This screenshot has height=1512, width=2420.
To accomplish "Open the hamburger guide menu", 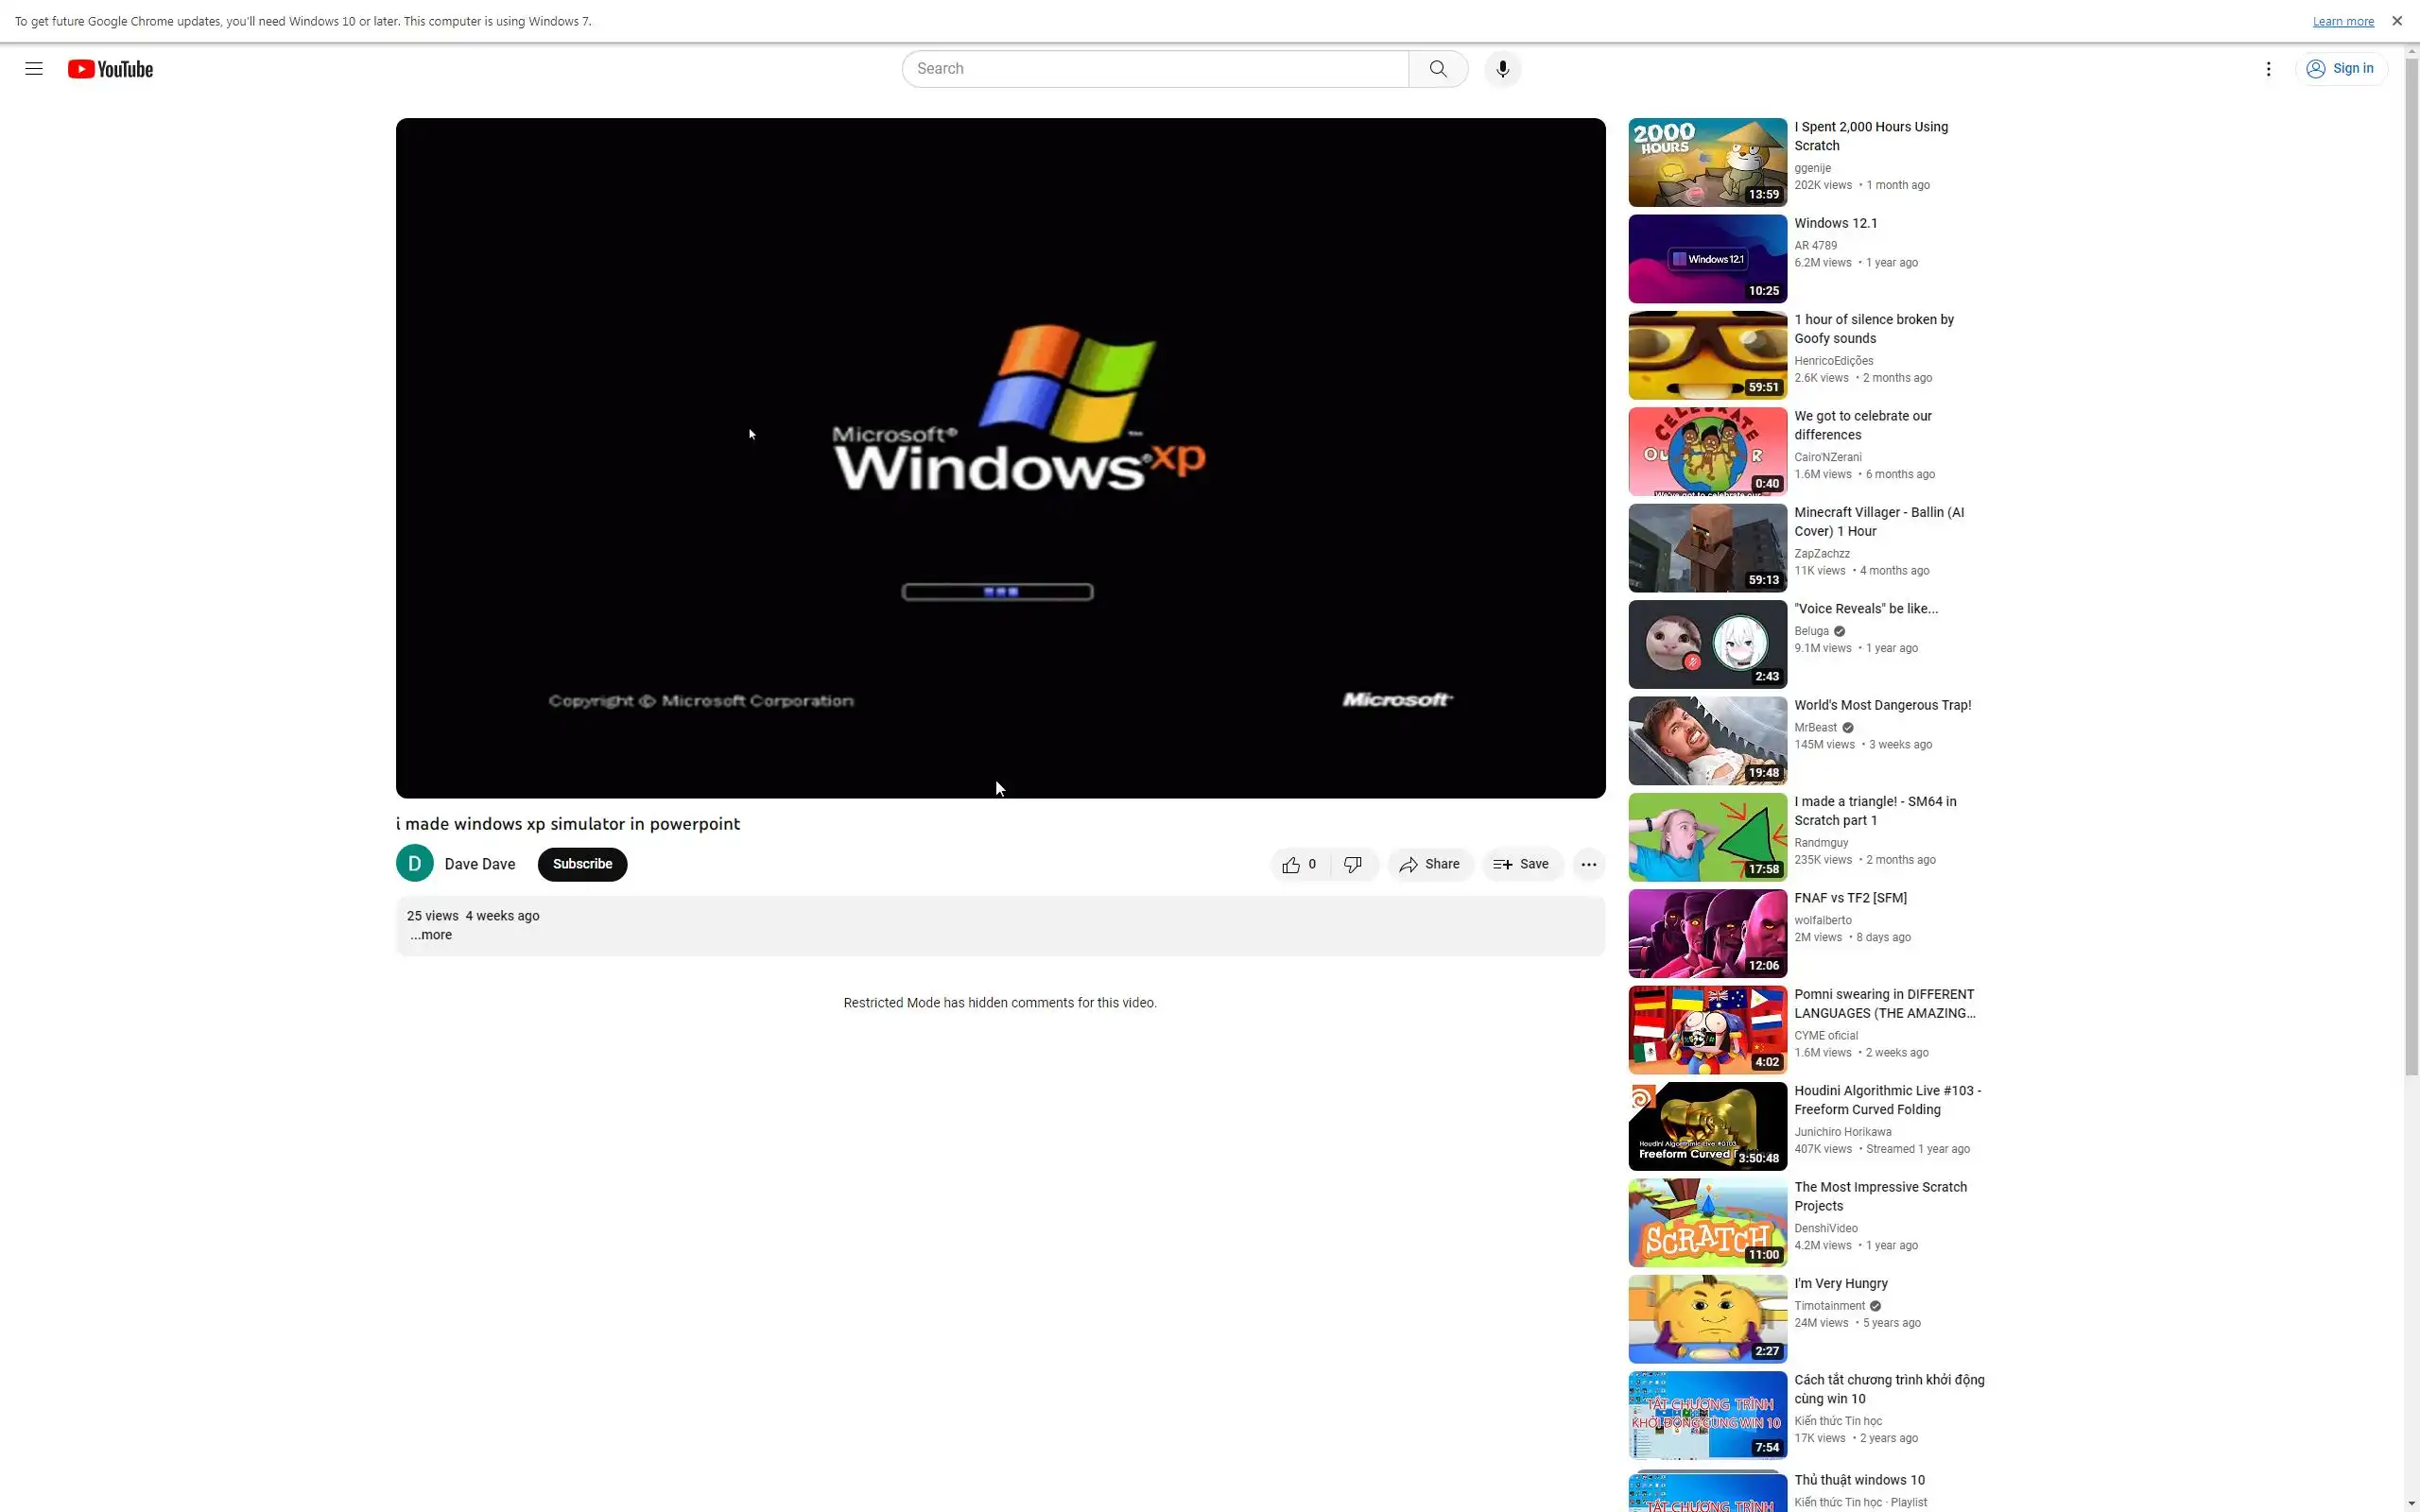I will (34, 69).
